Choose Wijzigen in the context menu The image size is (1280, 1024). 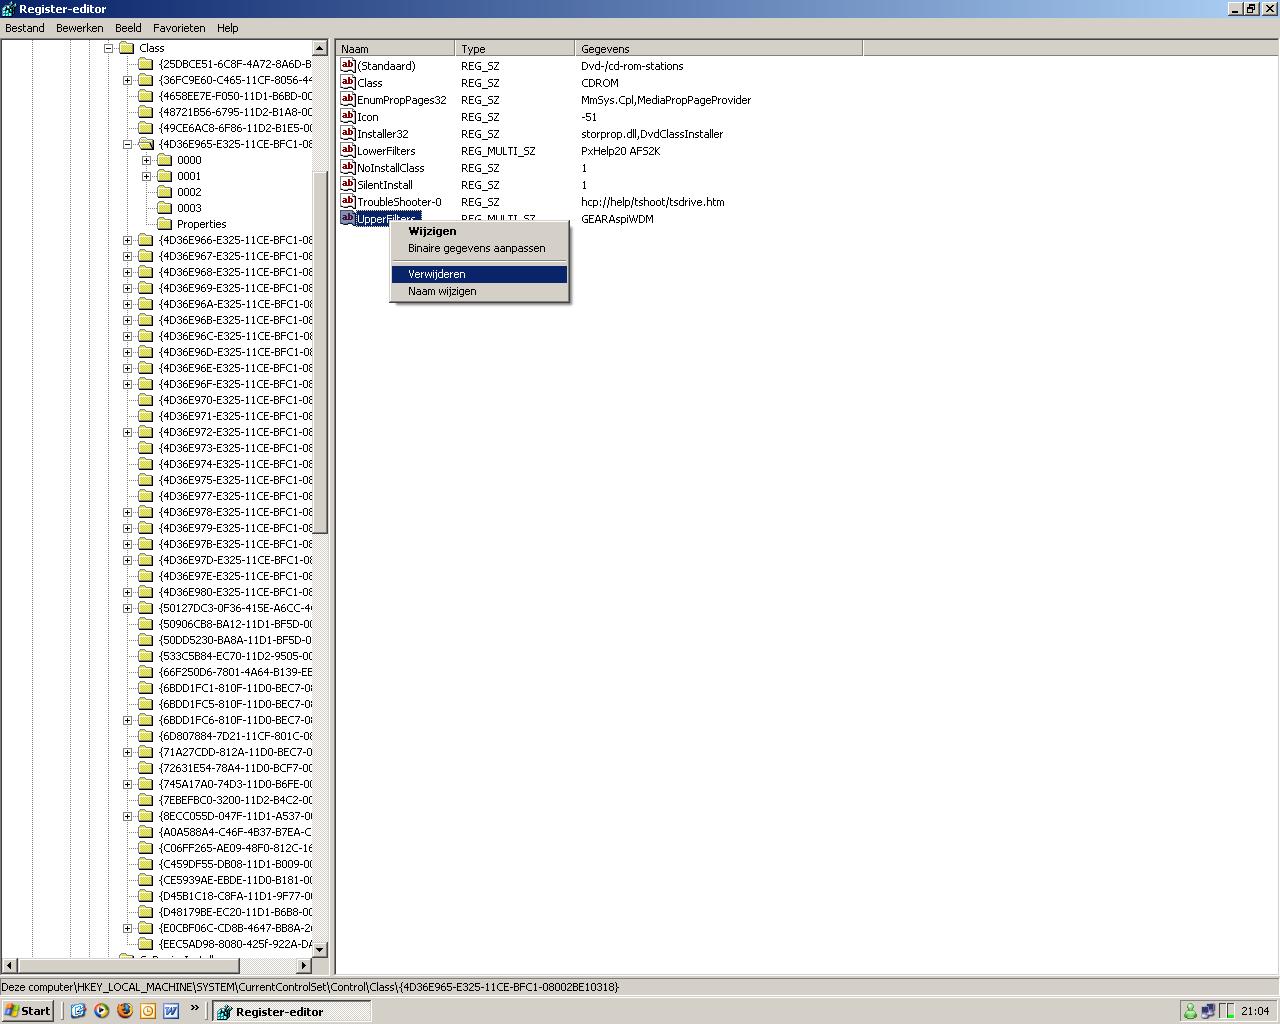tap(479, 231)
